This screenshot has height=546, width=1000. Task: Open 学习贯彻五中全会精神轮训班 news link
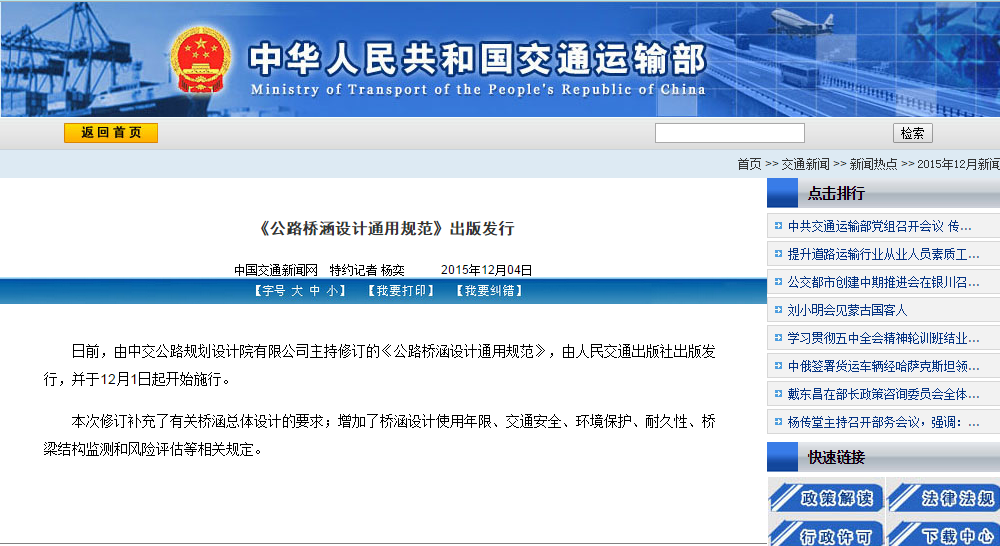[883, 338]
